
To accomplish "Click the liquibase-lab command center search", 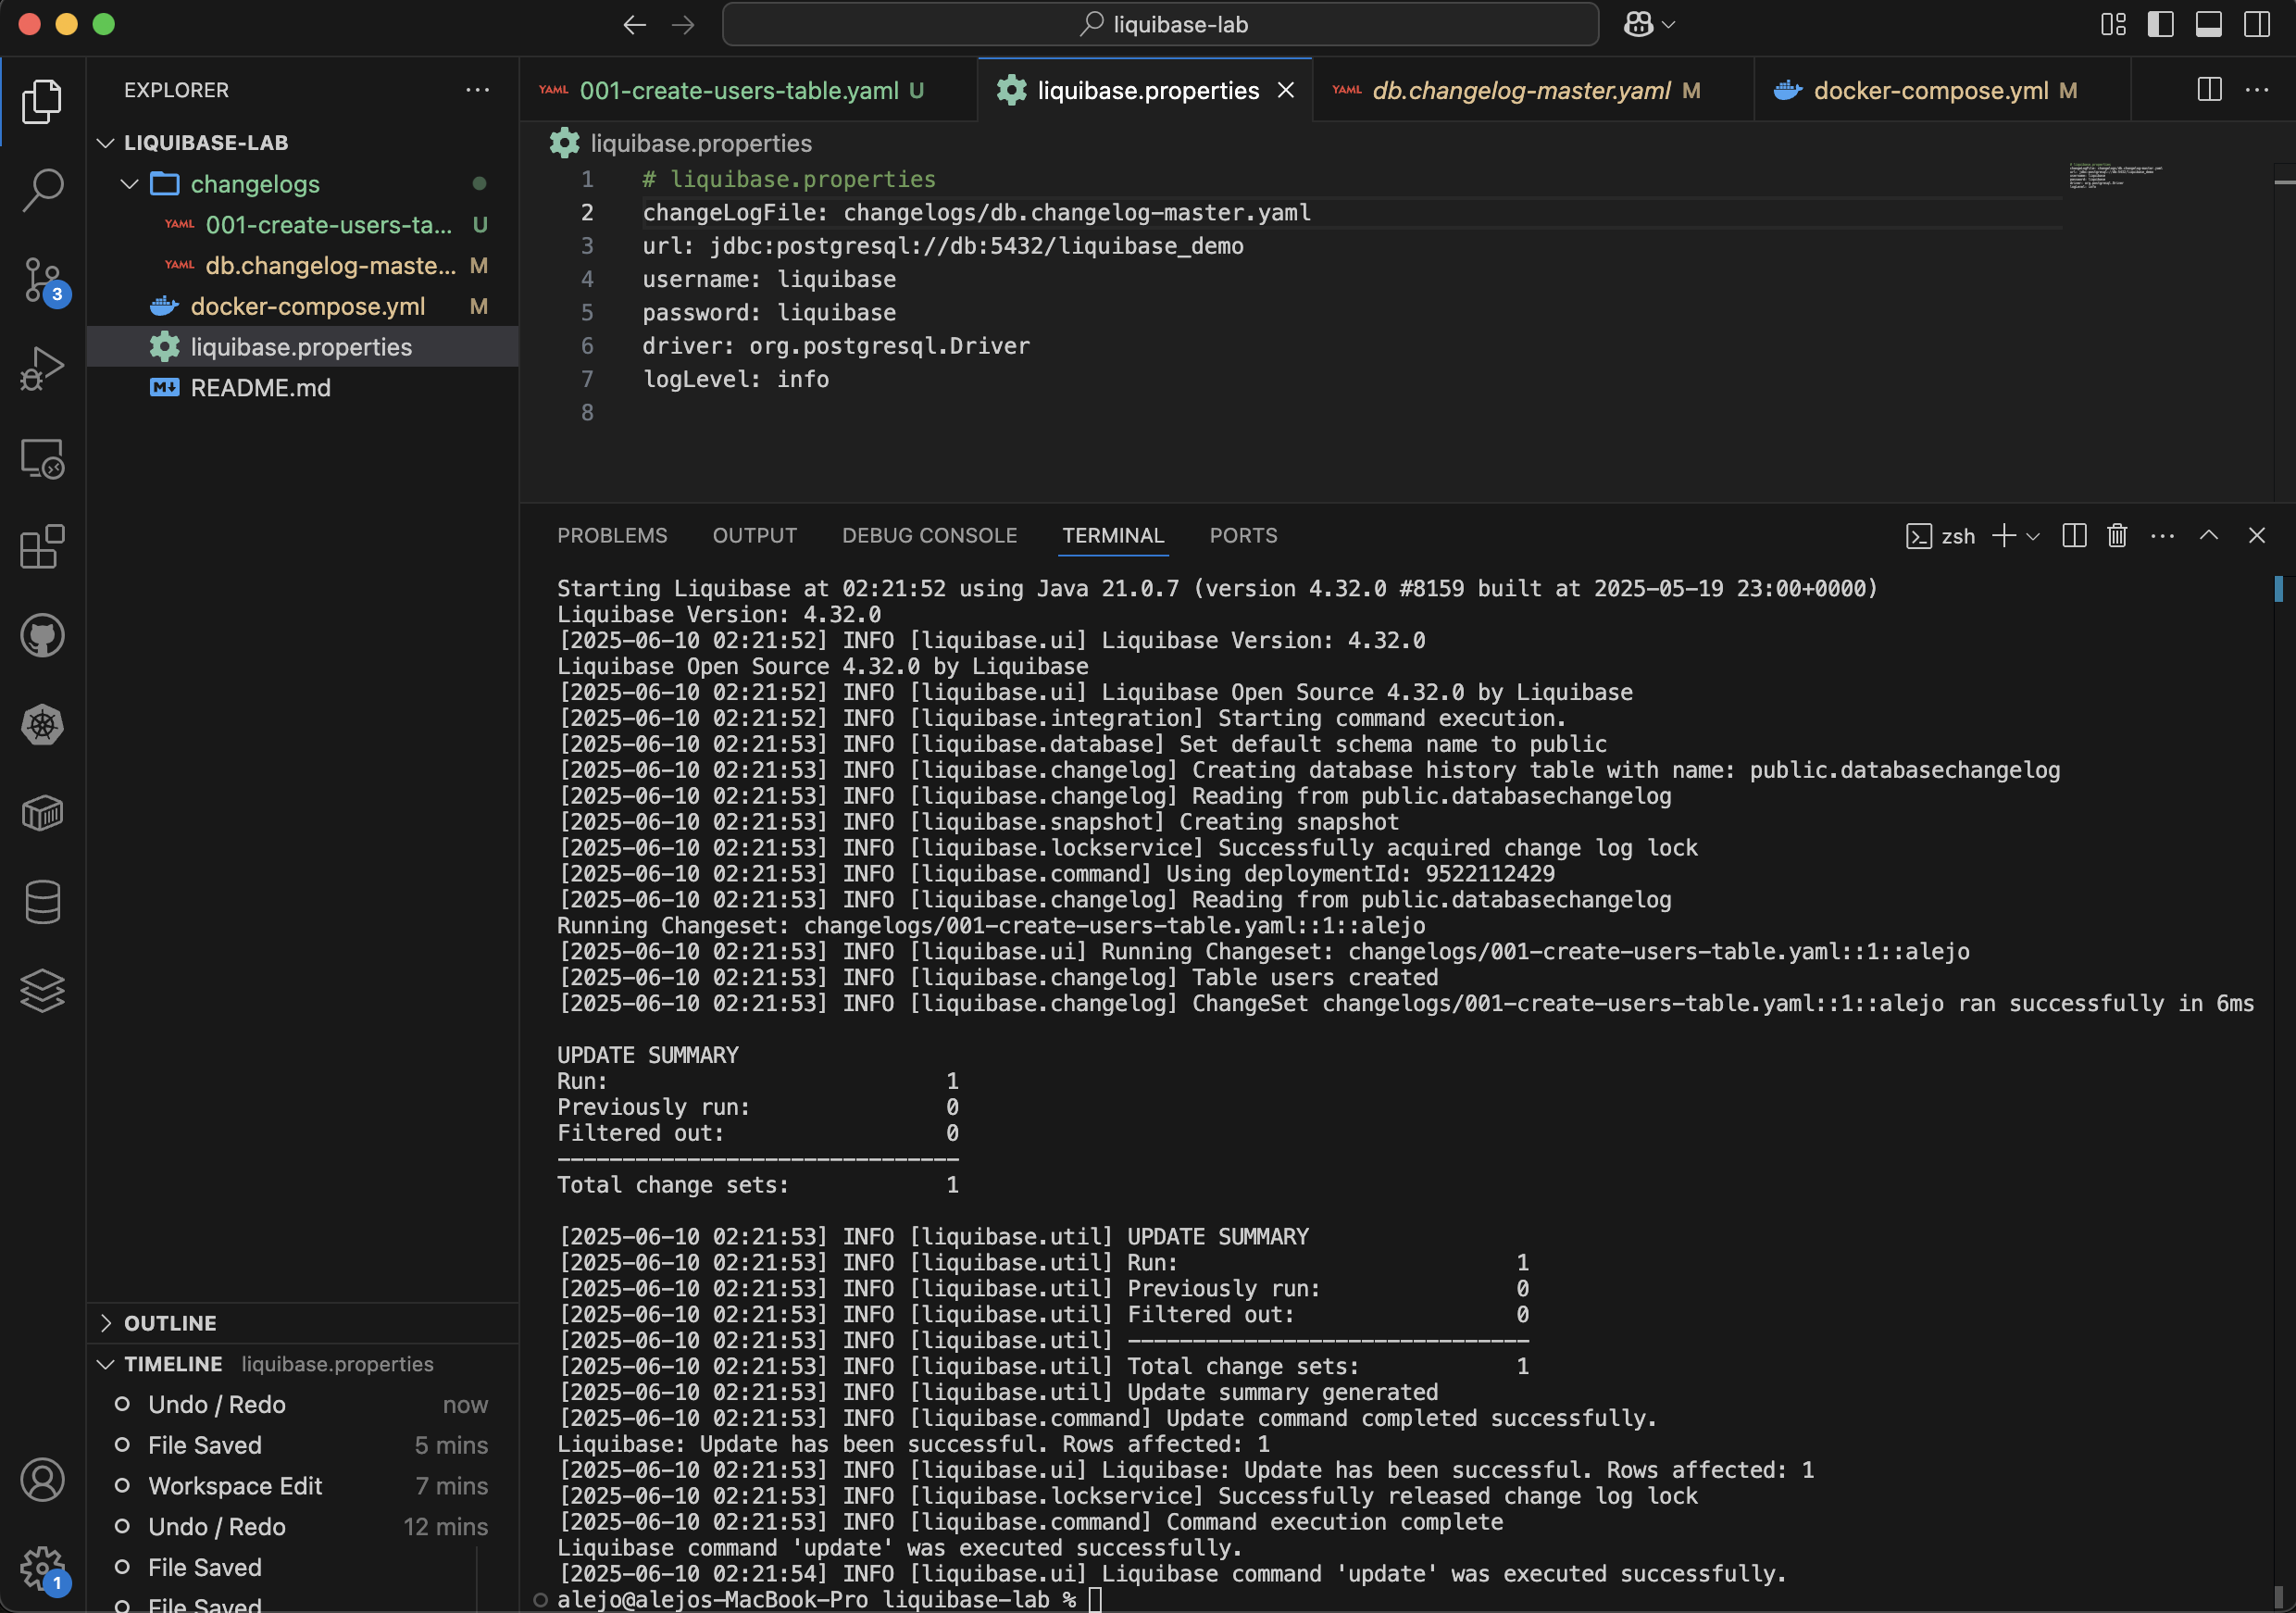I will pyautogui.click(x=1161, y=25).
